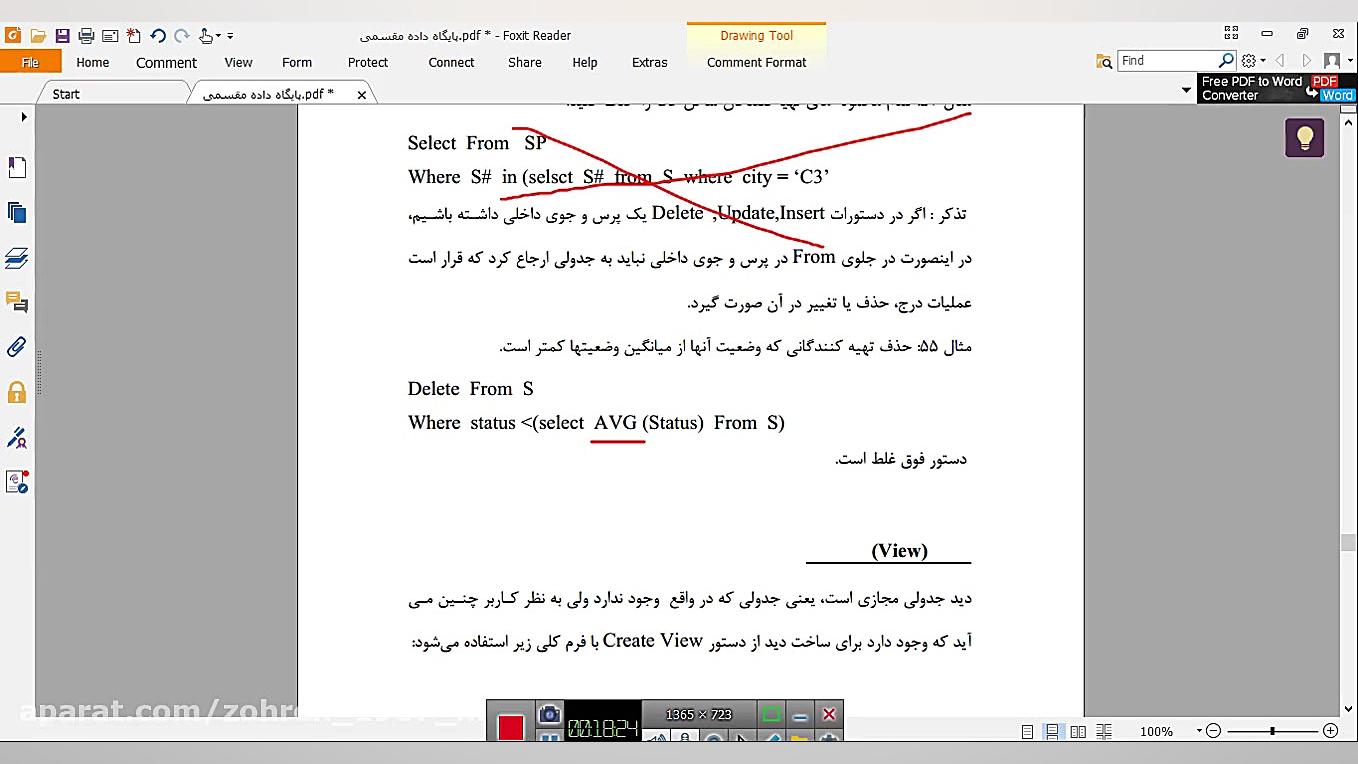Viewport: 1358px width, 764px height.
Task: Show the Page Thumbnails panel
Action: [17, 212]
